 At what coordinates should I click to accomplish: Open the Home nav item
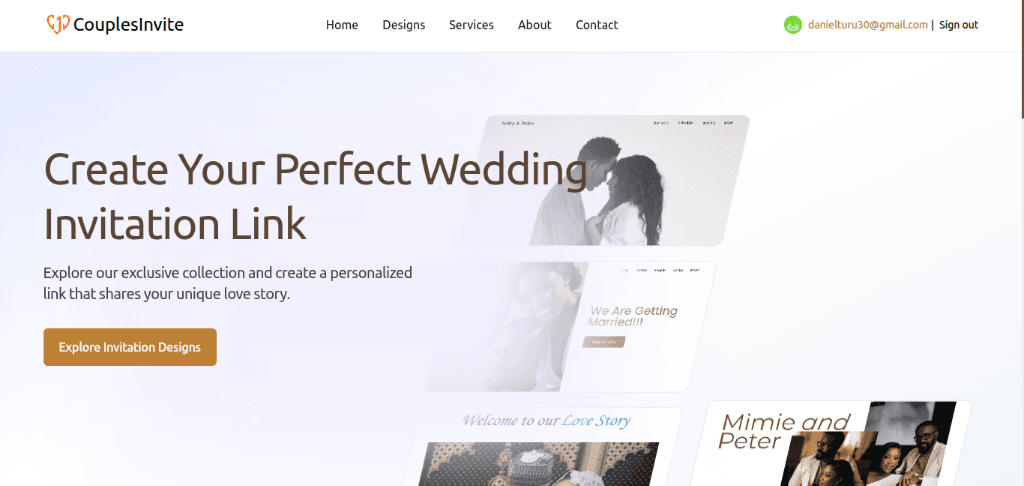pyautogui.click(x=342, y=25)
